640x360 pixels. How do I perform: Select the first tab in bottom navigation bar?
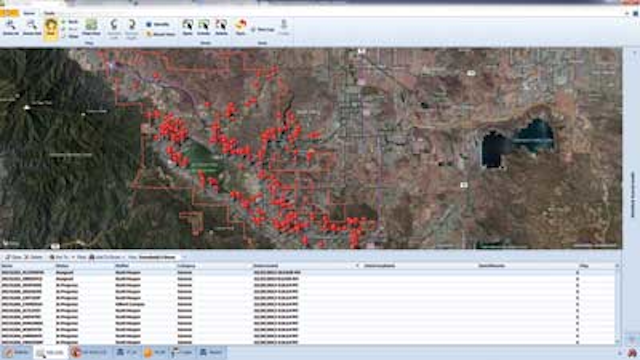click(x=17, y=352)
